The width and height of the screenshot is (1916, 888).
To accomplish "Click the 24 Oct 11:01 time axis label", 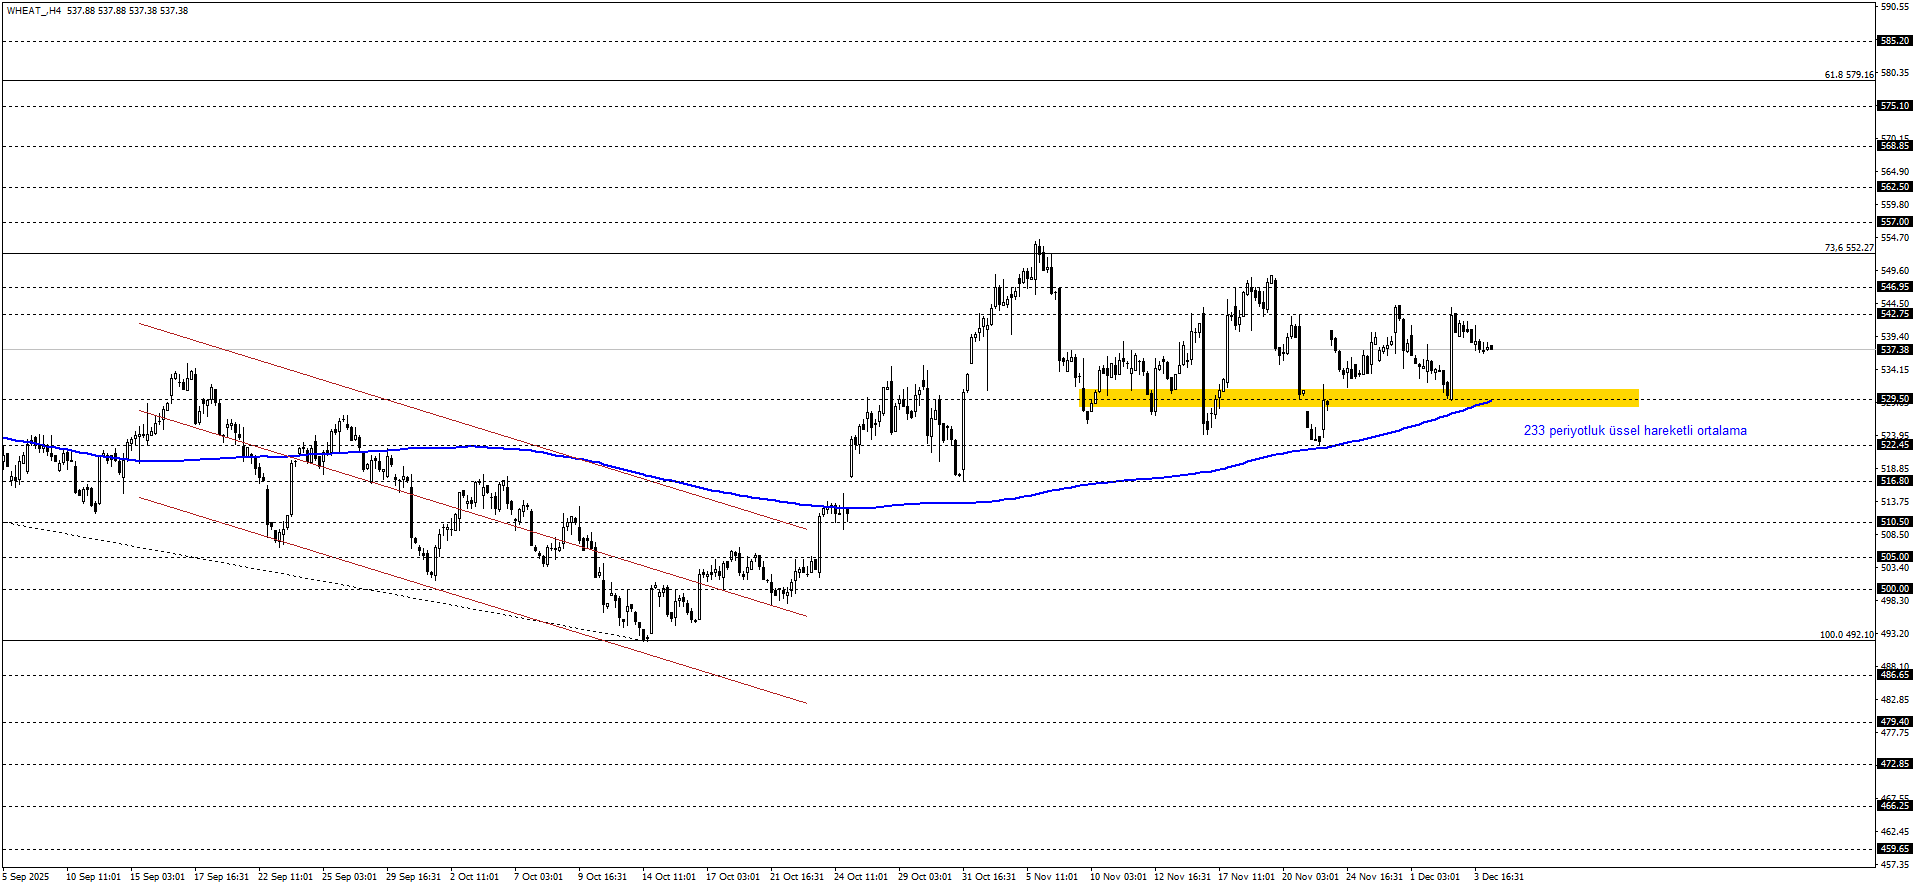I will 860,877.
